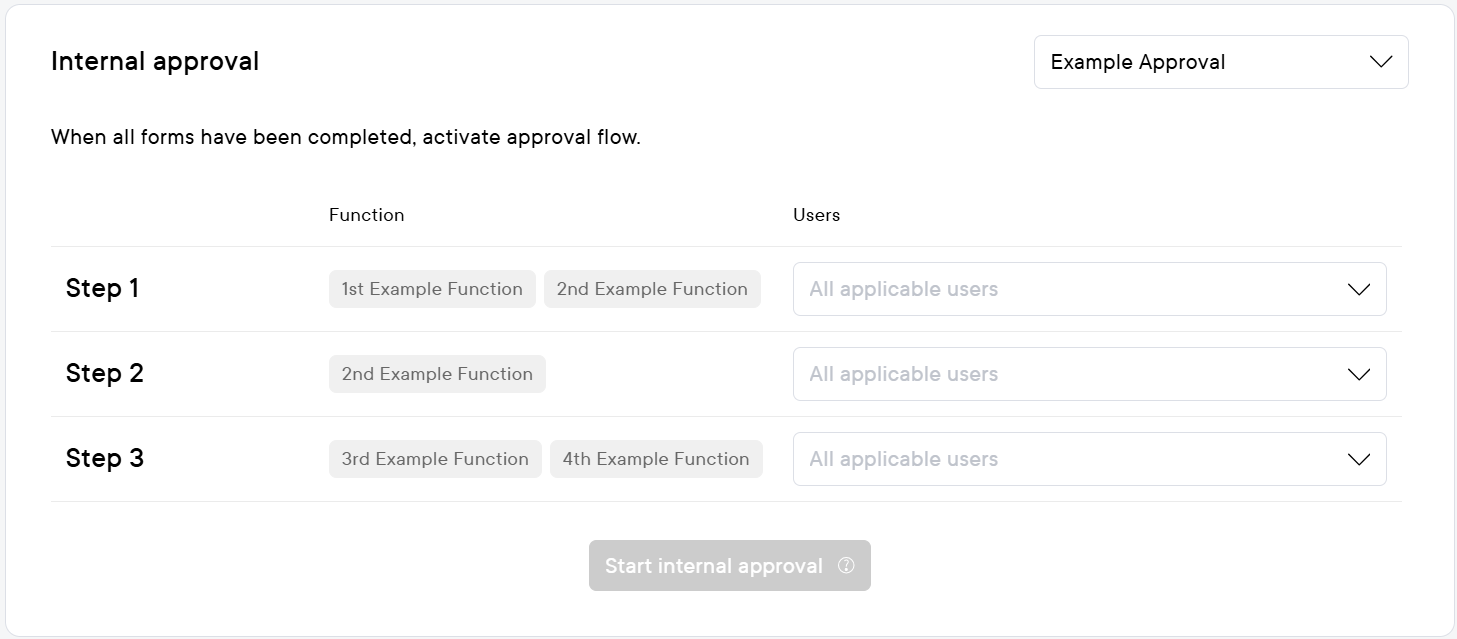The image size is (1457, 639).
Task: Click the info icon beside Start internal approval
Action: coord(846,565)
